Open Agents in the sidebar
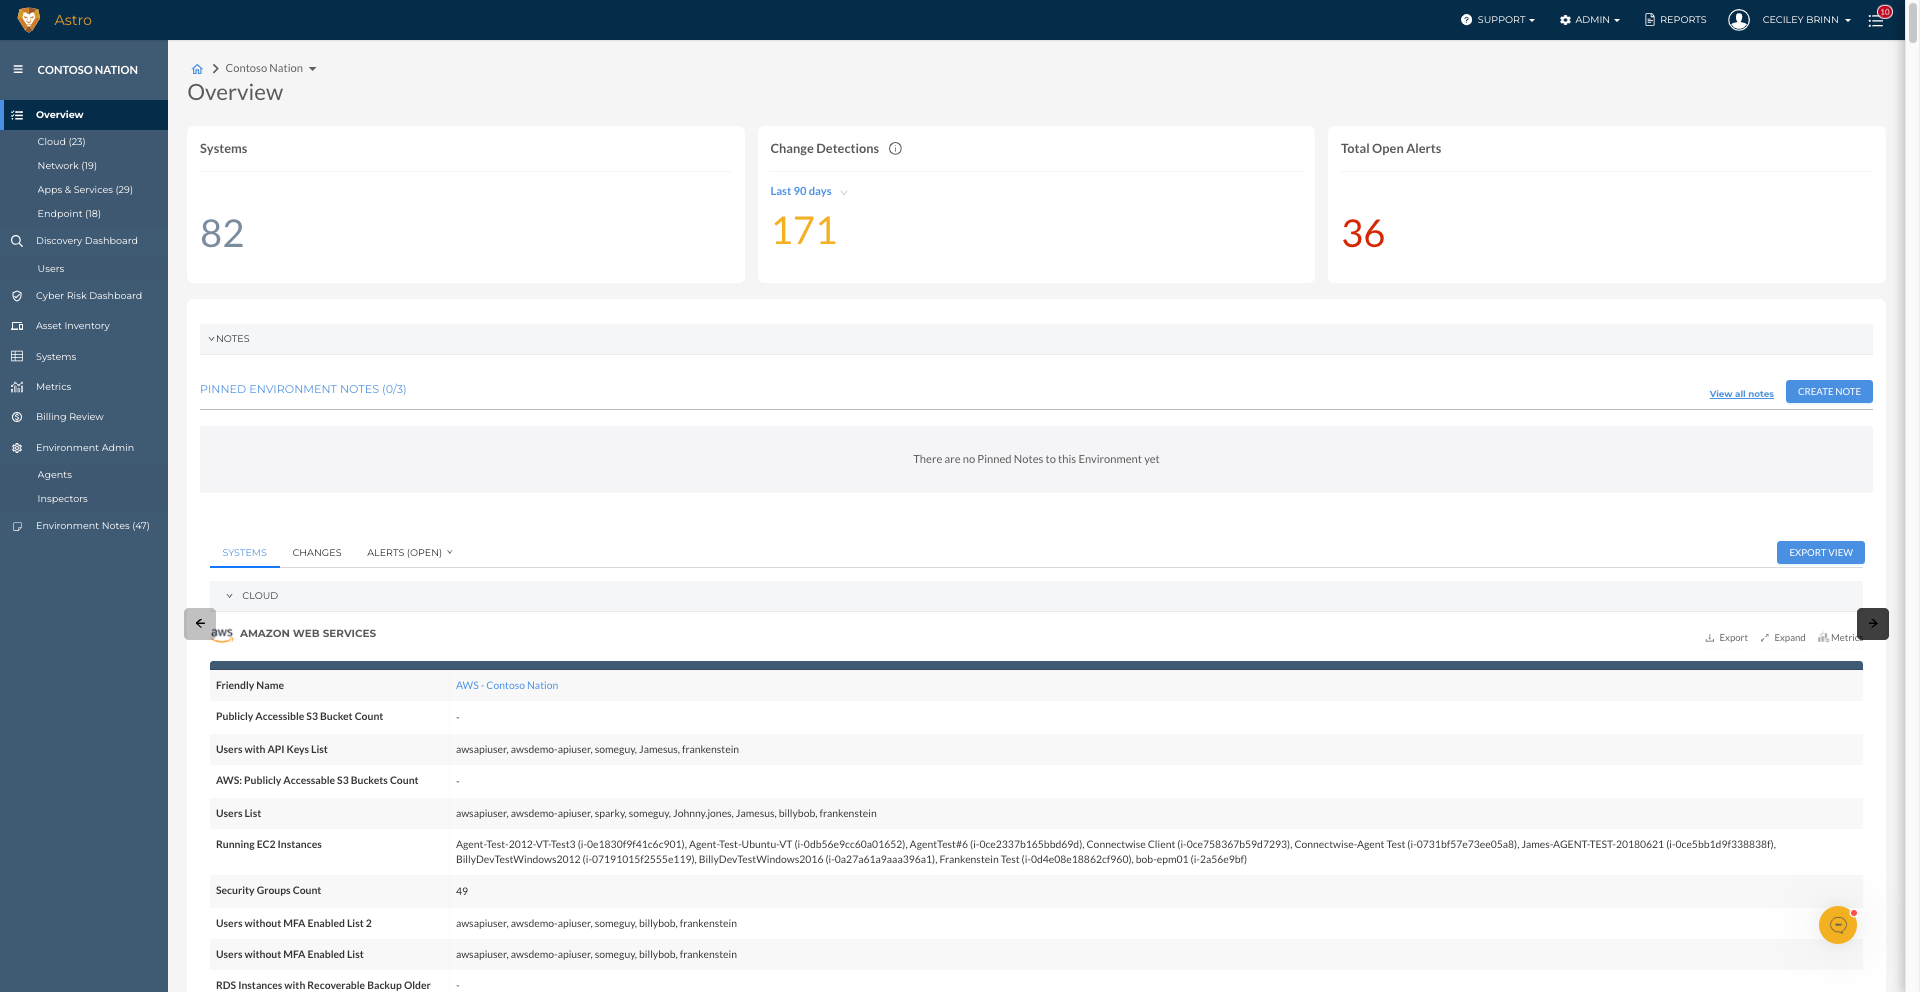The height and width of the screenshot is (992, 1920). (x=55, y=475)
